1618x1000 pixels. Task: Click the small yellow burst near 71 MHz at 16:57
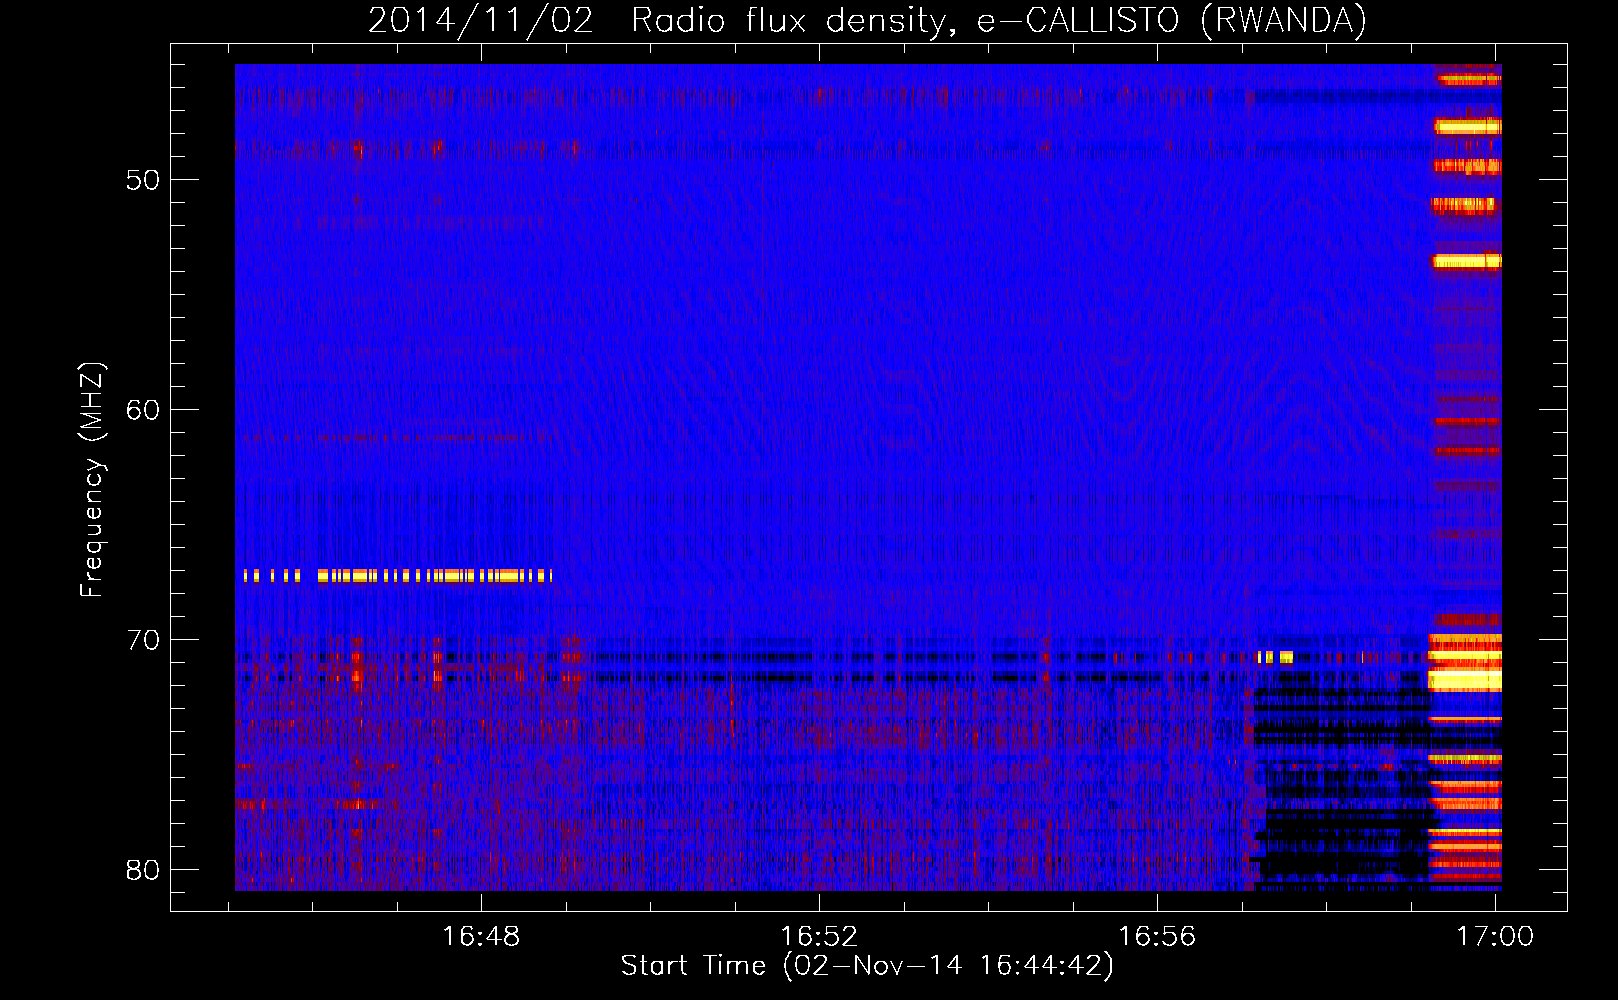tap(1275, 657)
